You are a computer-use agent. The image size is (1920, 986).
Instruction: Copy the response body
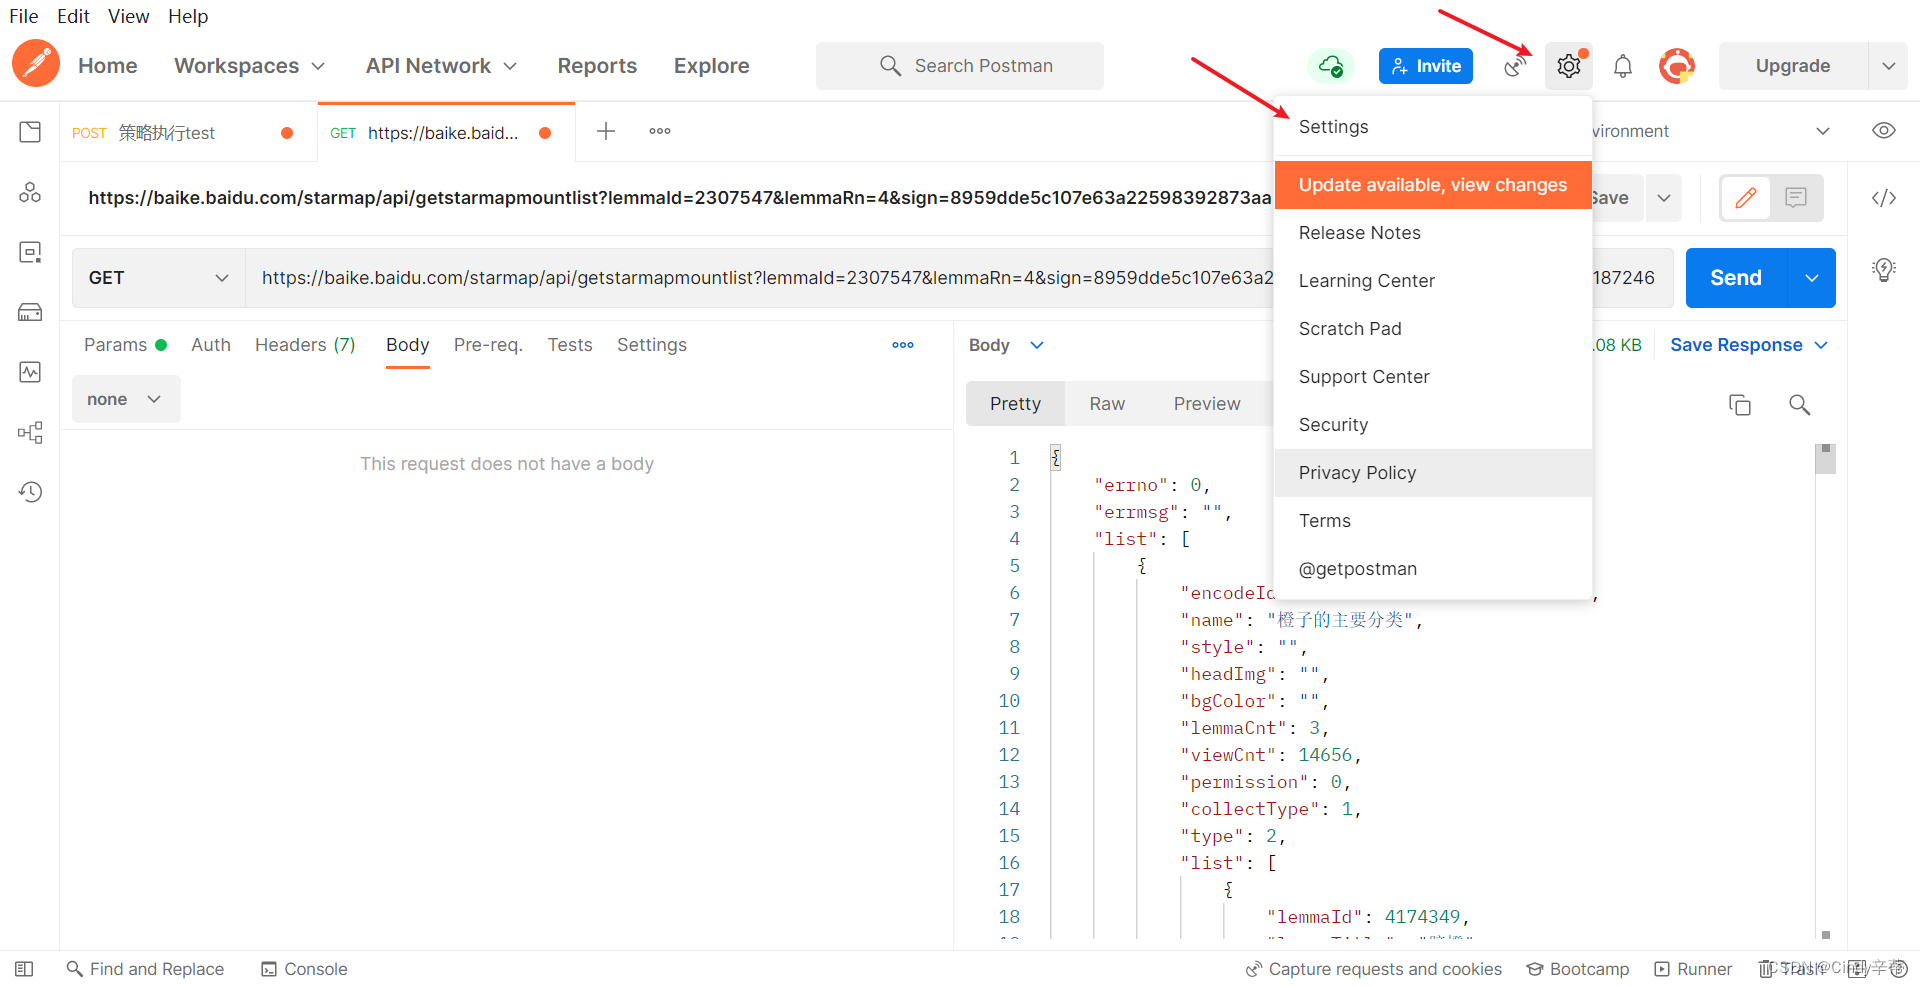tap(1740, 405)
